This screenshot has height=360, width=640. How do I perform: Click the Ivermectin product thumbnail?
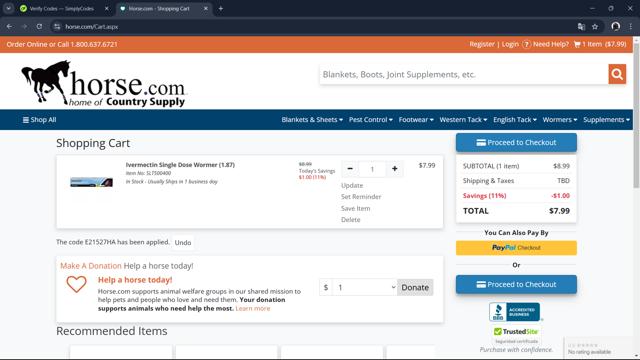point(91,182)
